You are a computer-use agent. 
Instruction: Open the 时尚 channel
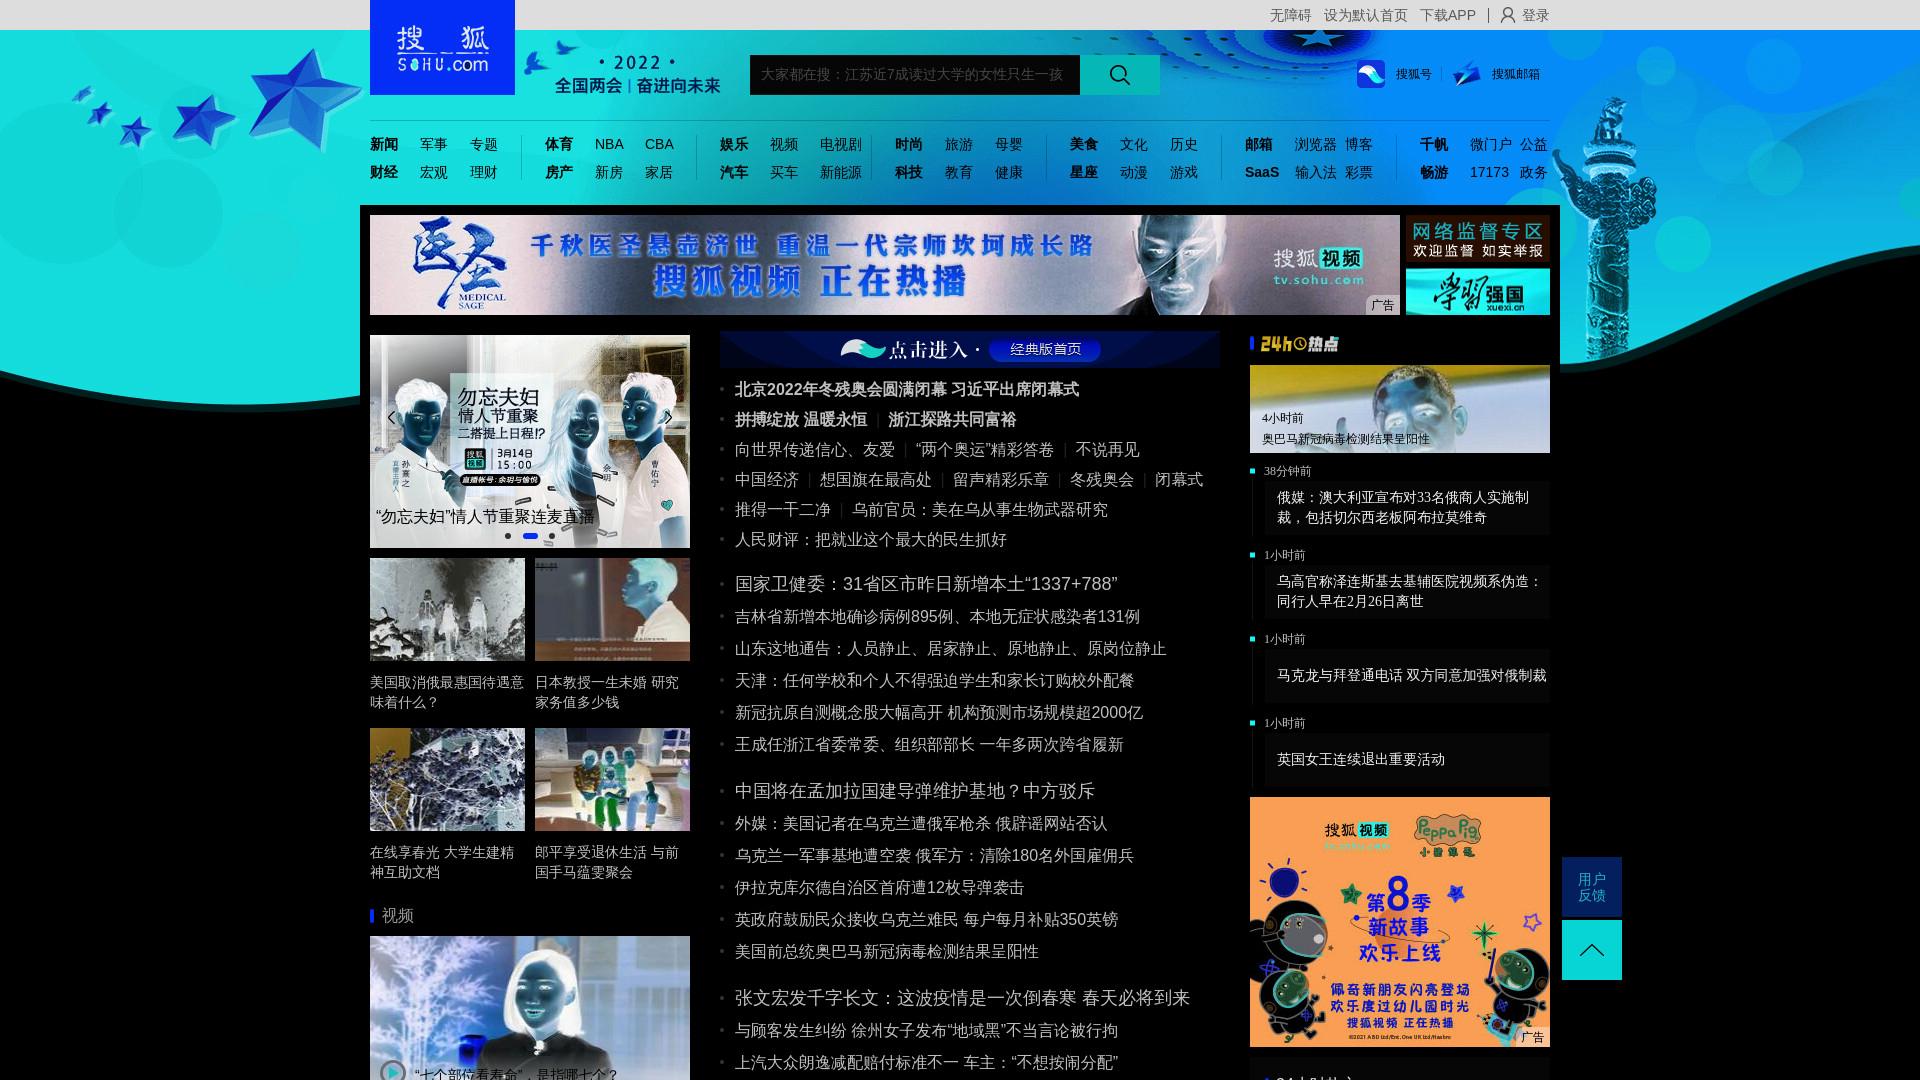tap(909, 144)
